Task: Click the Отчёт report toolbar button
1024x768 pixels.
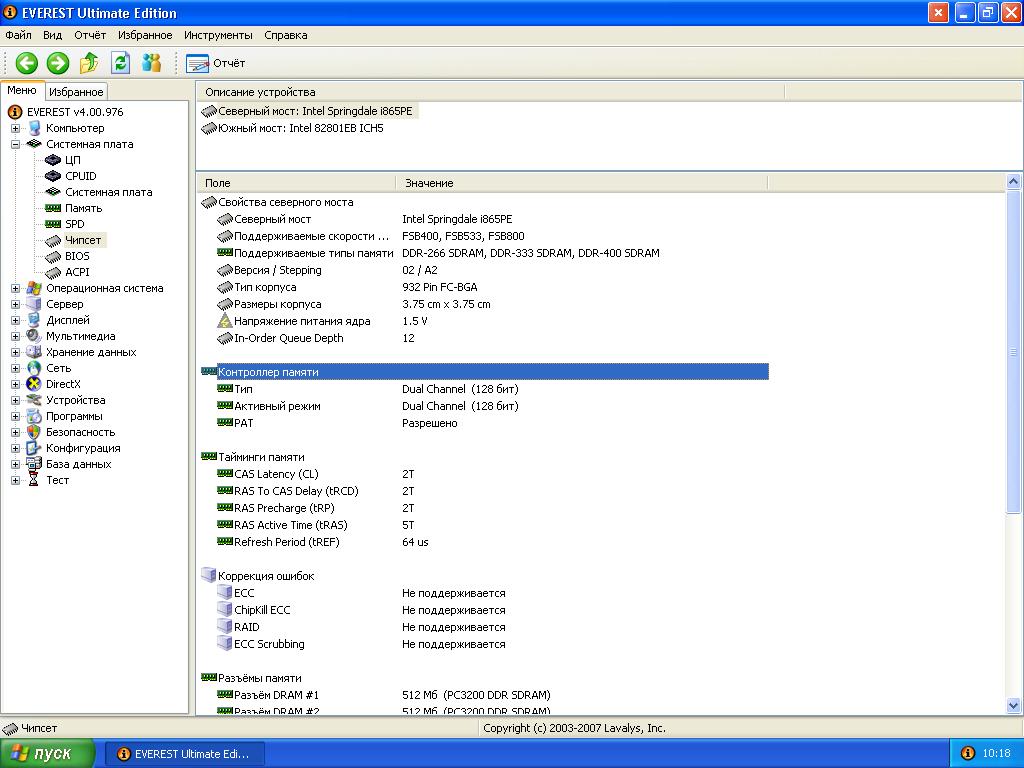Action: 216,63
